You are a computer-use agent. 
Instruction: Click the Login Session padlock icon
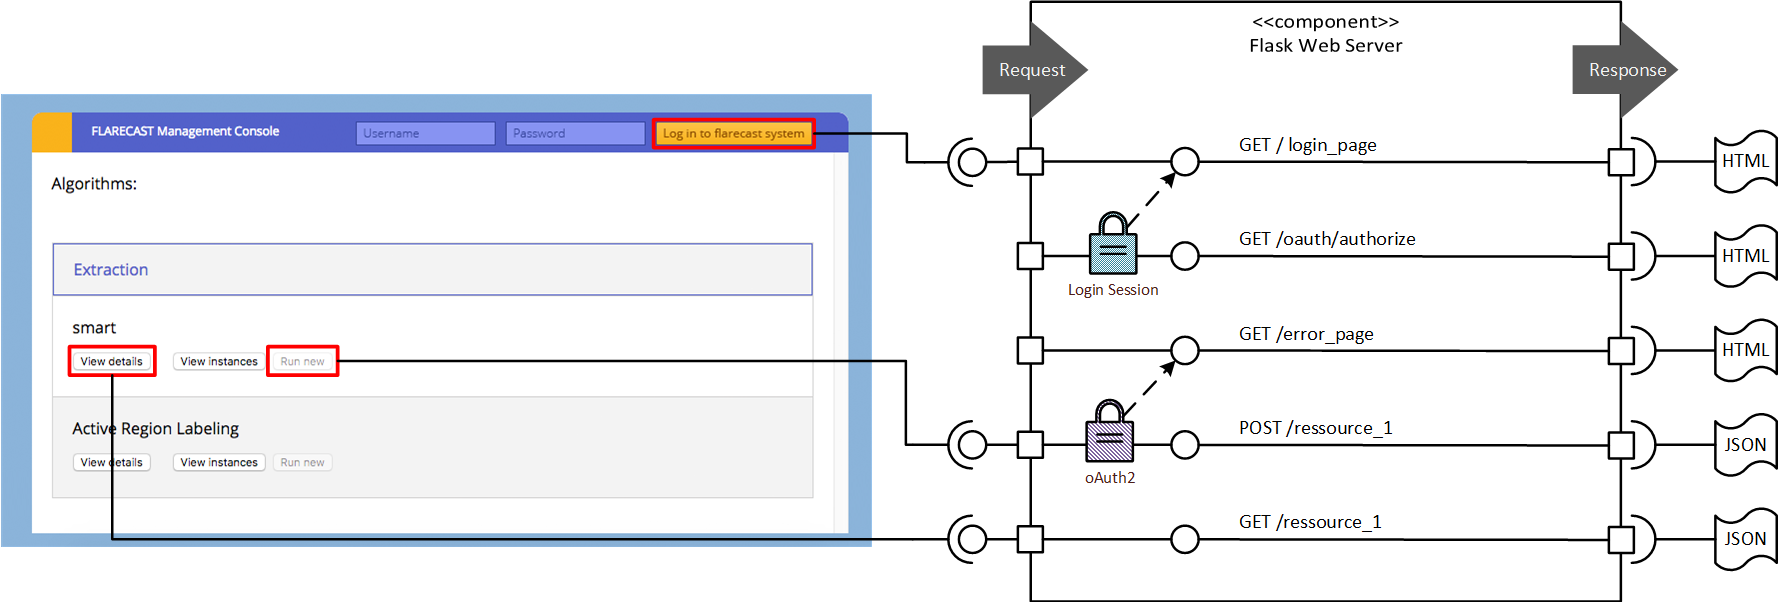[1113, 246]
